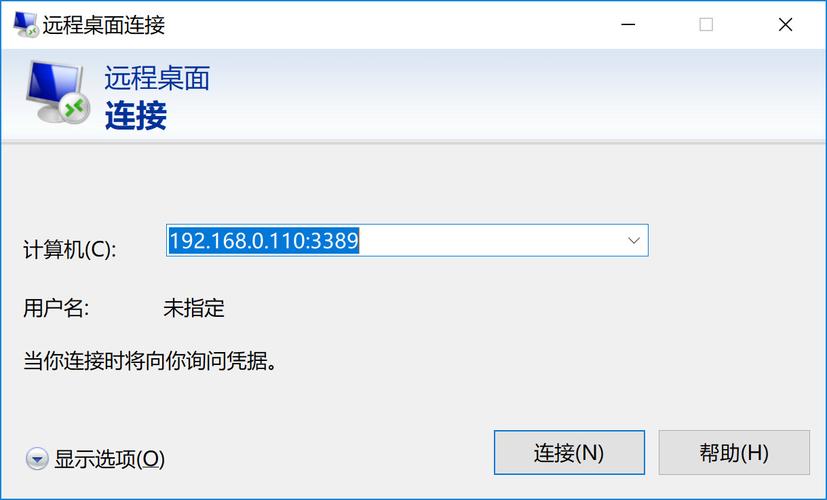Click the 当你连接时将向你询问凭据 message
The image size is (827, 500).
tap(150, 361)
